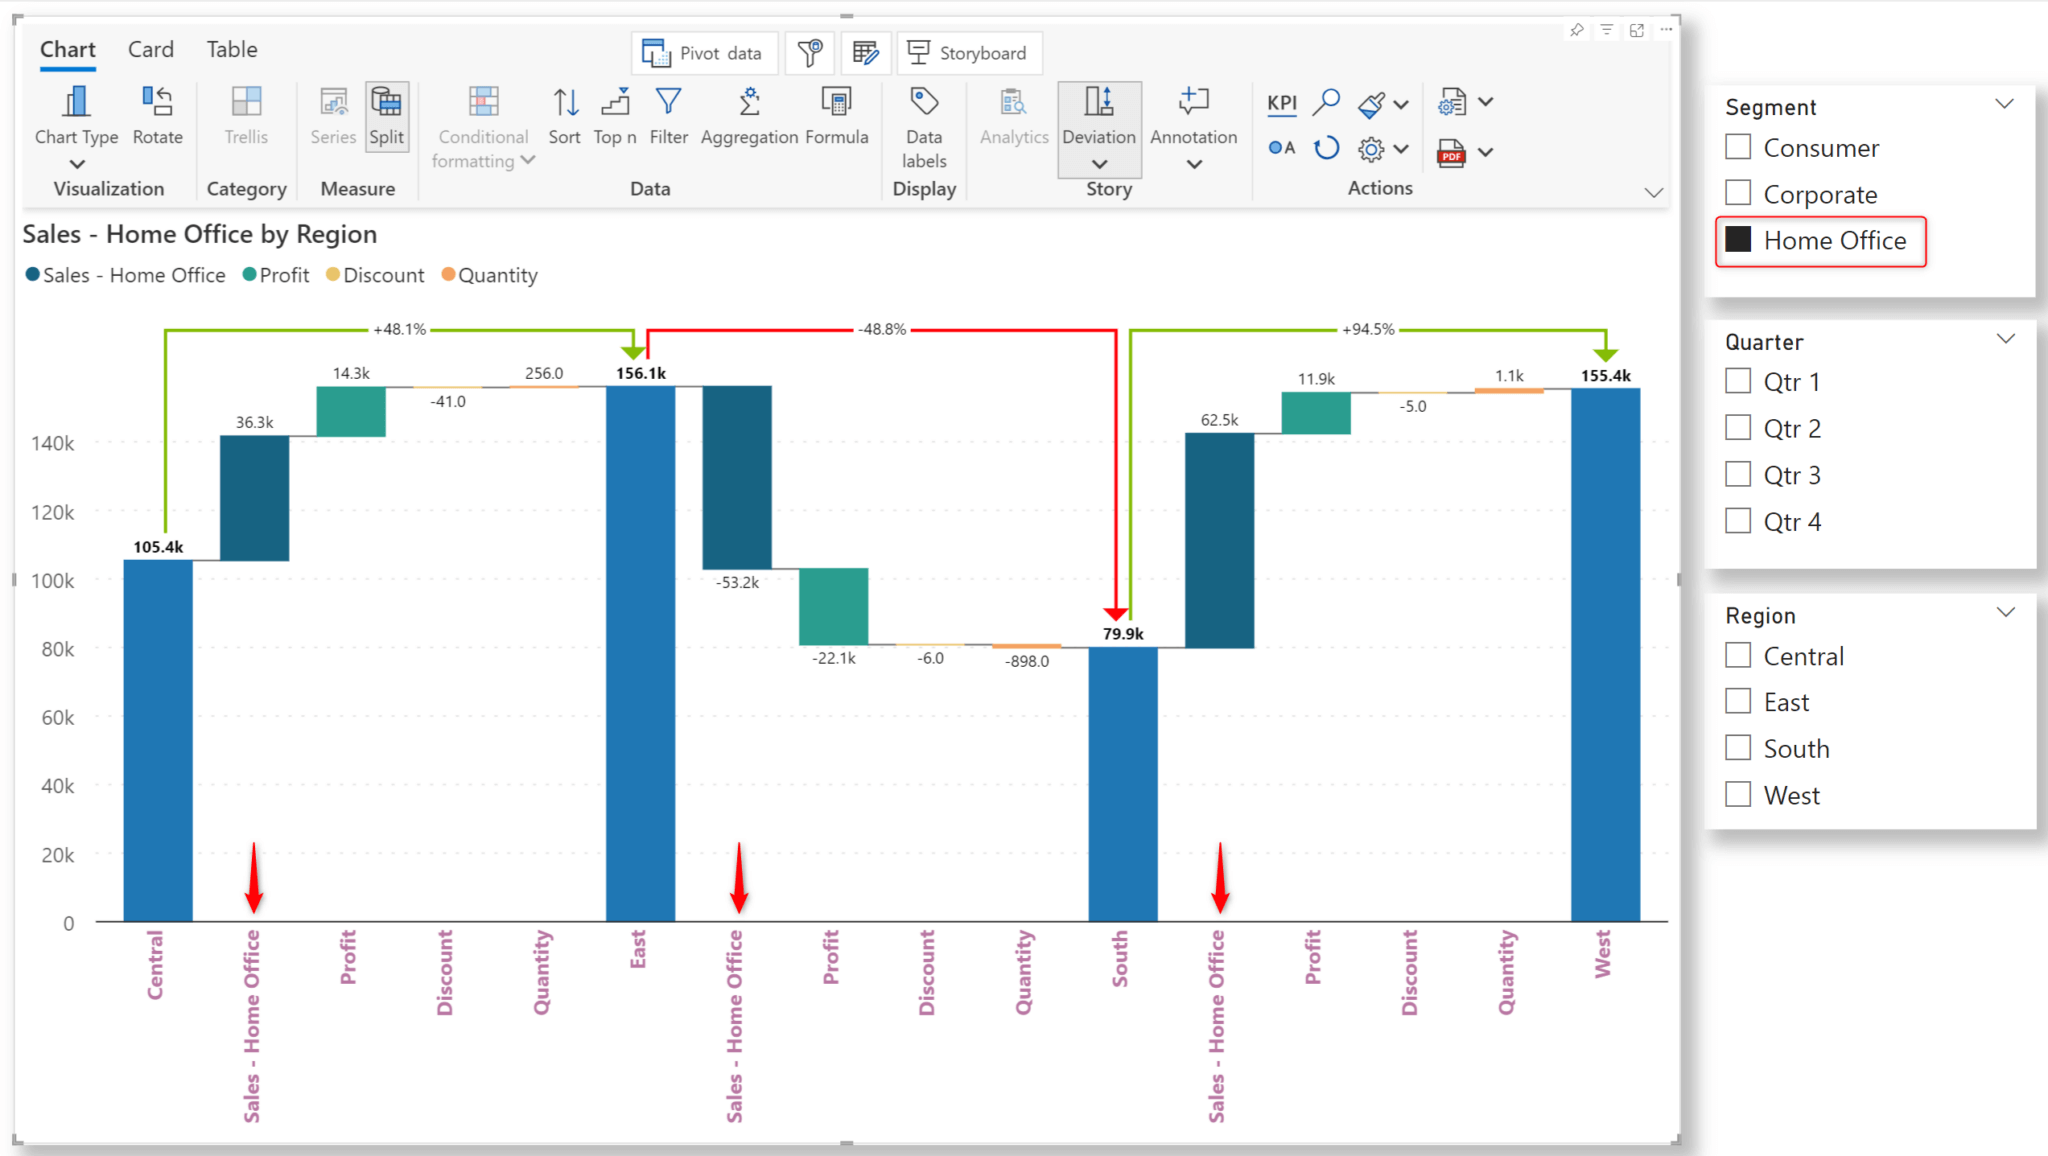Viewport: 2048px width, 1156px height.
Task: Click the edit table pencil button
Action: [866, 53]
